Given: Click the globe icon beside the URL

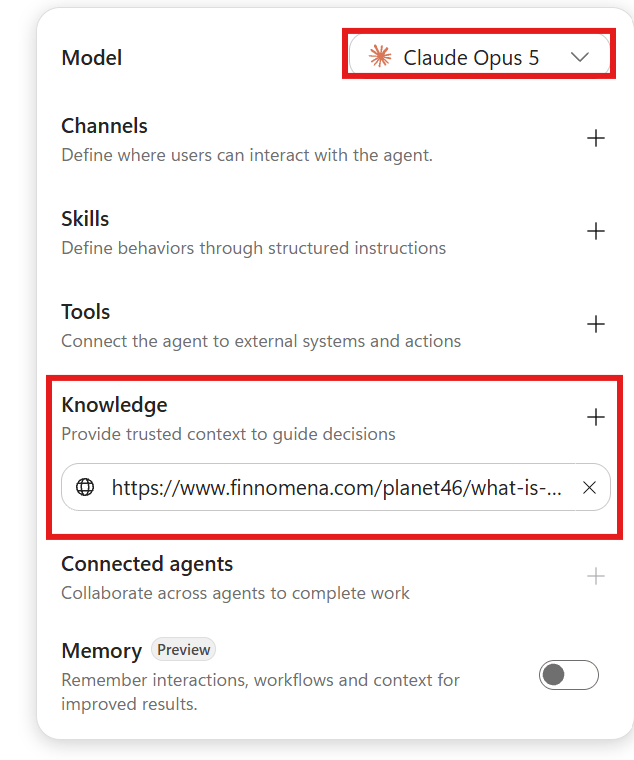Looking at the screenshot, I should pyautogui.click(x=85, y=487).
